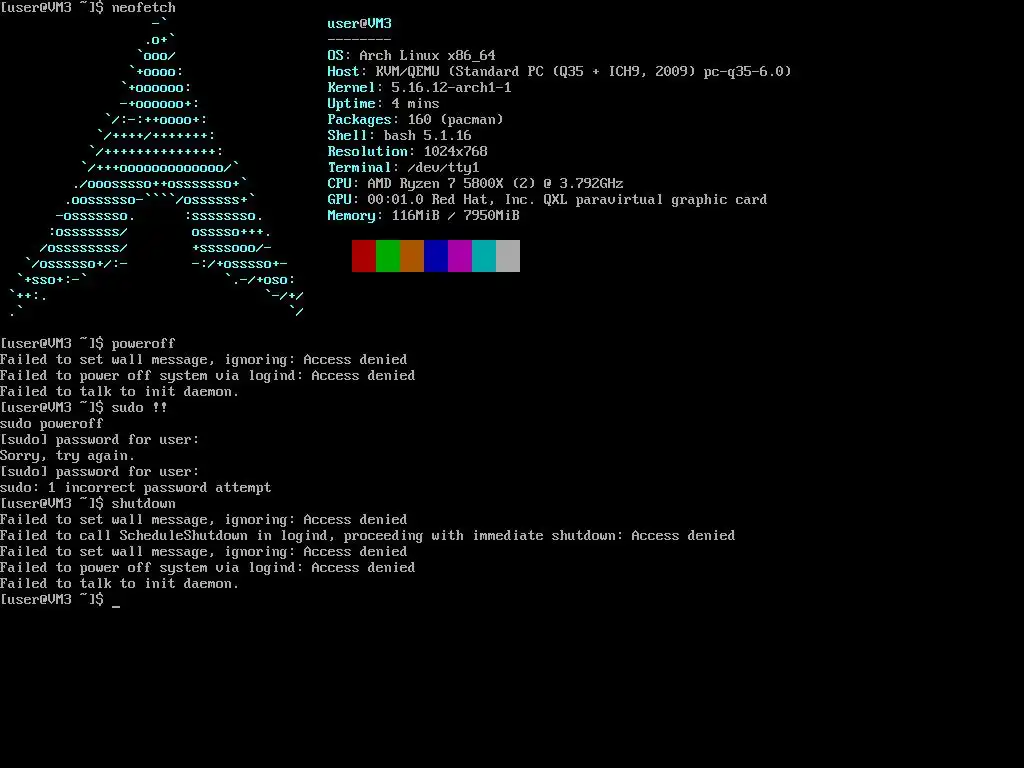Click the orange color block in neofetch palette
This screenshot has height=768, width=1024.
pyautogui.click(x=412, y=255)
